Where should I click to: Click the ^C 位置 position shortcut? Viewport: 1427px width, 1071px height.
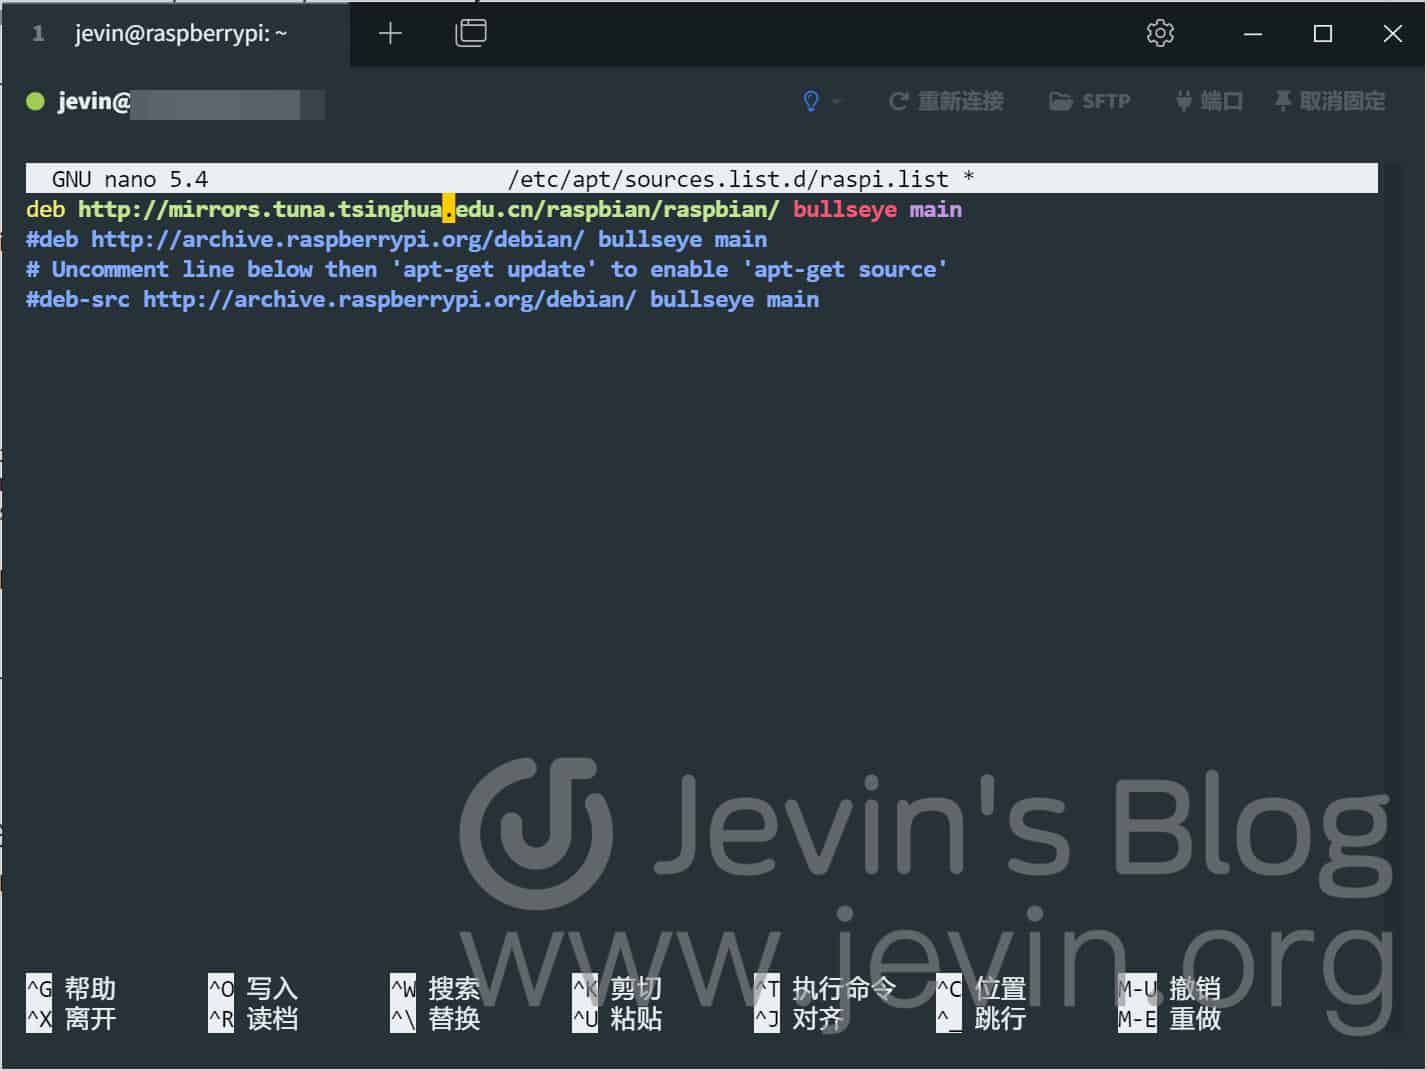981,988
